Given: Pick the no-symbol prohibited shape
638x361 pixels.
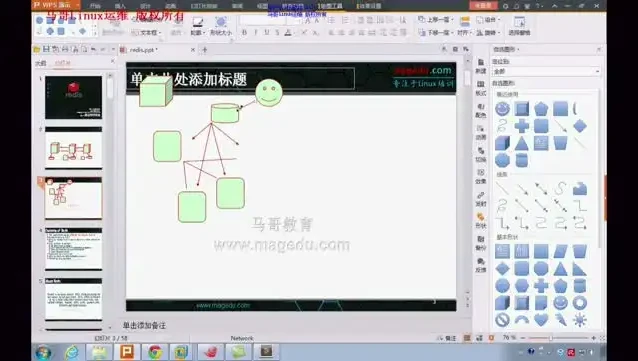Looking at the screenshot, I should tap(502, 320).
